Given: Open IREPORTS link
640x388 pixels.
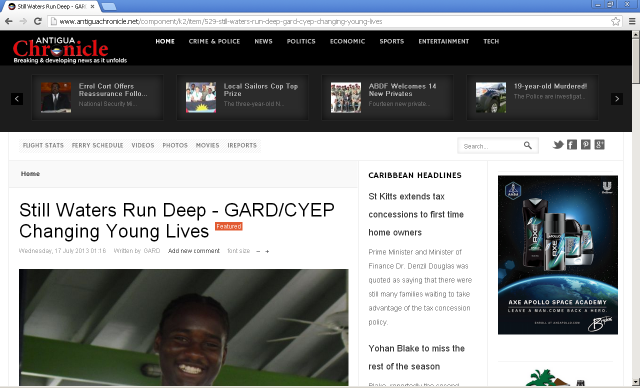Looking at the screenshot, I should point(242,145).
